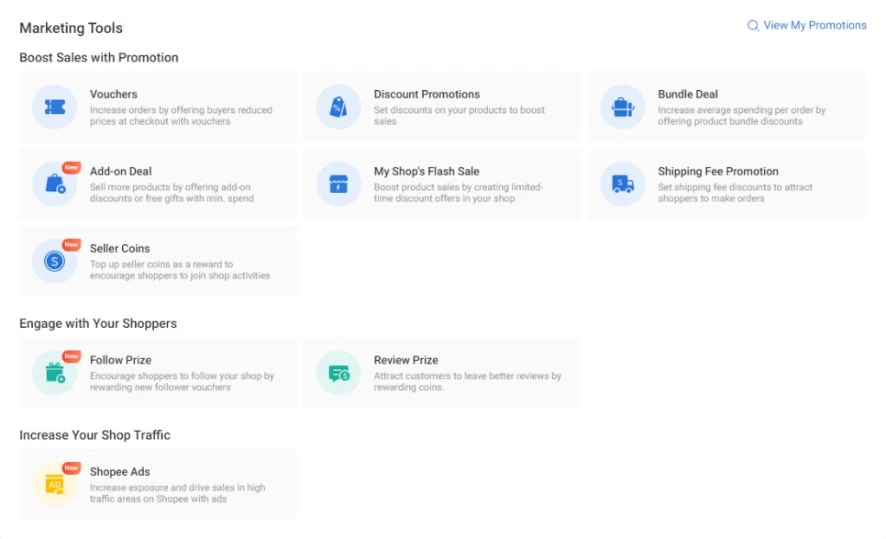The image size is (886, 539).
Task: Open My Shop's Flash Sale title
Action: [x=427, y=171]
